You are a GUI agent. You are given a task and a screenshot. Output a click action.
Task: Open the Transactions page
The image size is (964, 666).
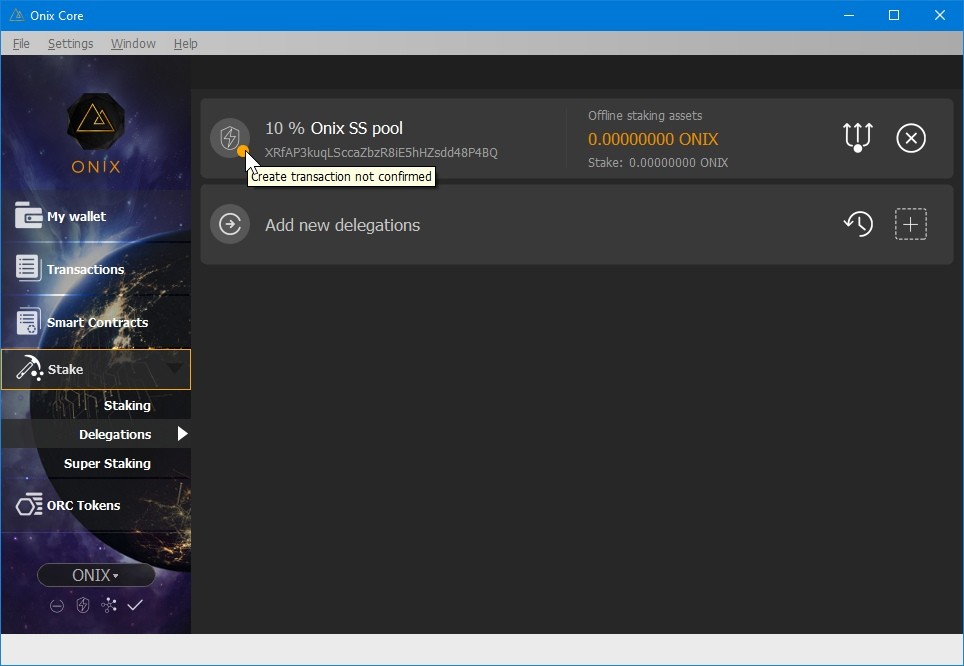point(96,269)
